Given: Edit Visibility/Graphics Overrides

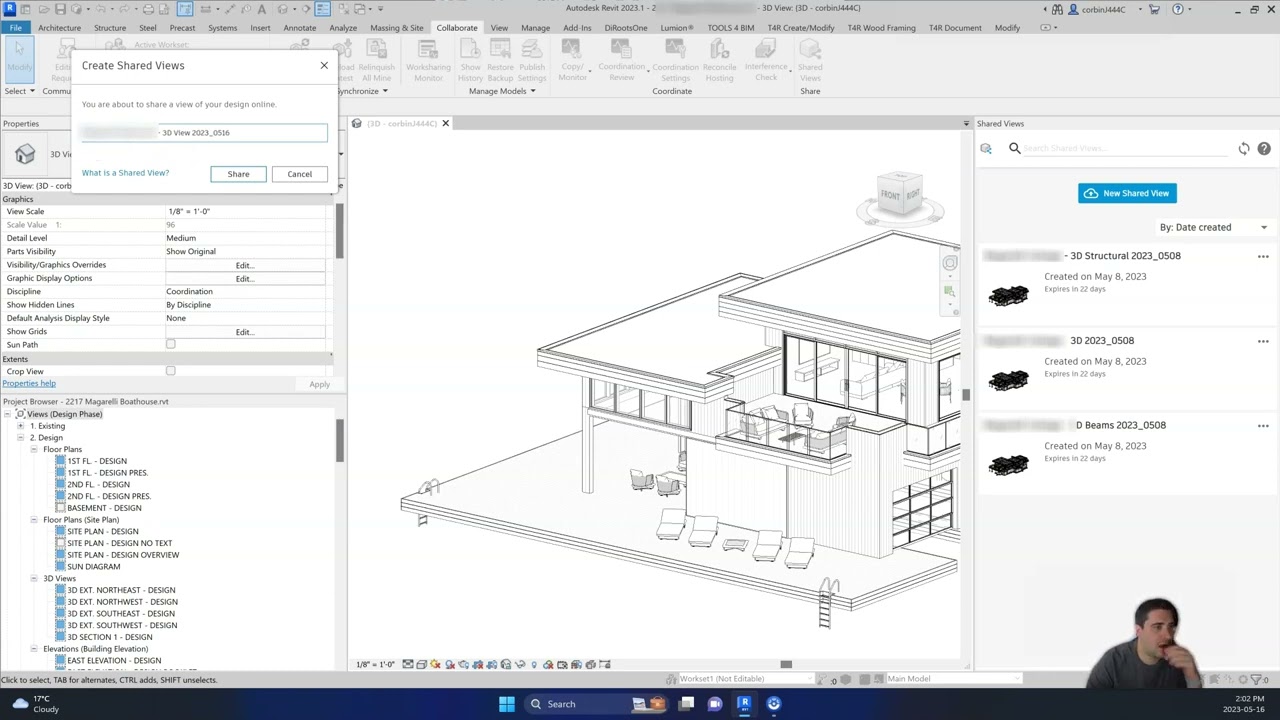Looking at the screenshot, I should [x=245, y=265].
